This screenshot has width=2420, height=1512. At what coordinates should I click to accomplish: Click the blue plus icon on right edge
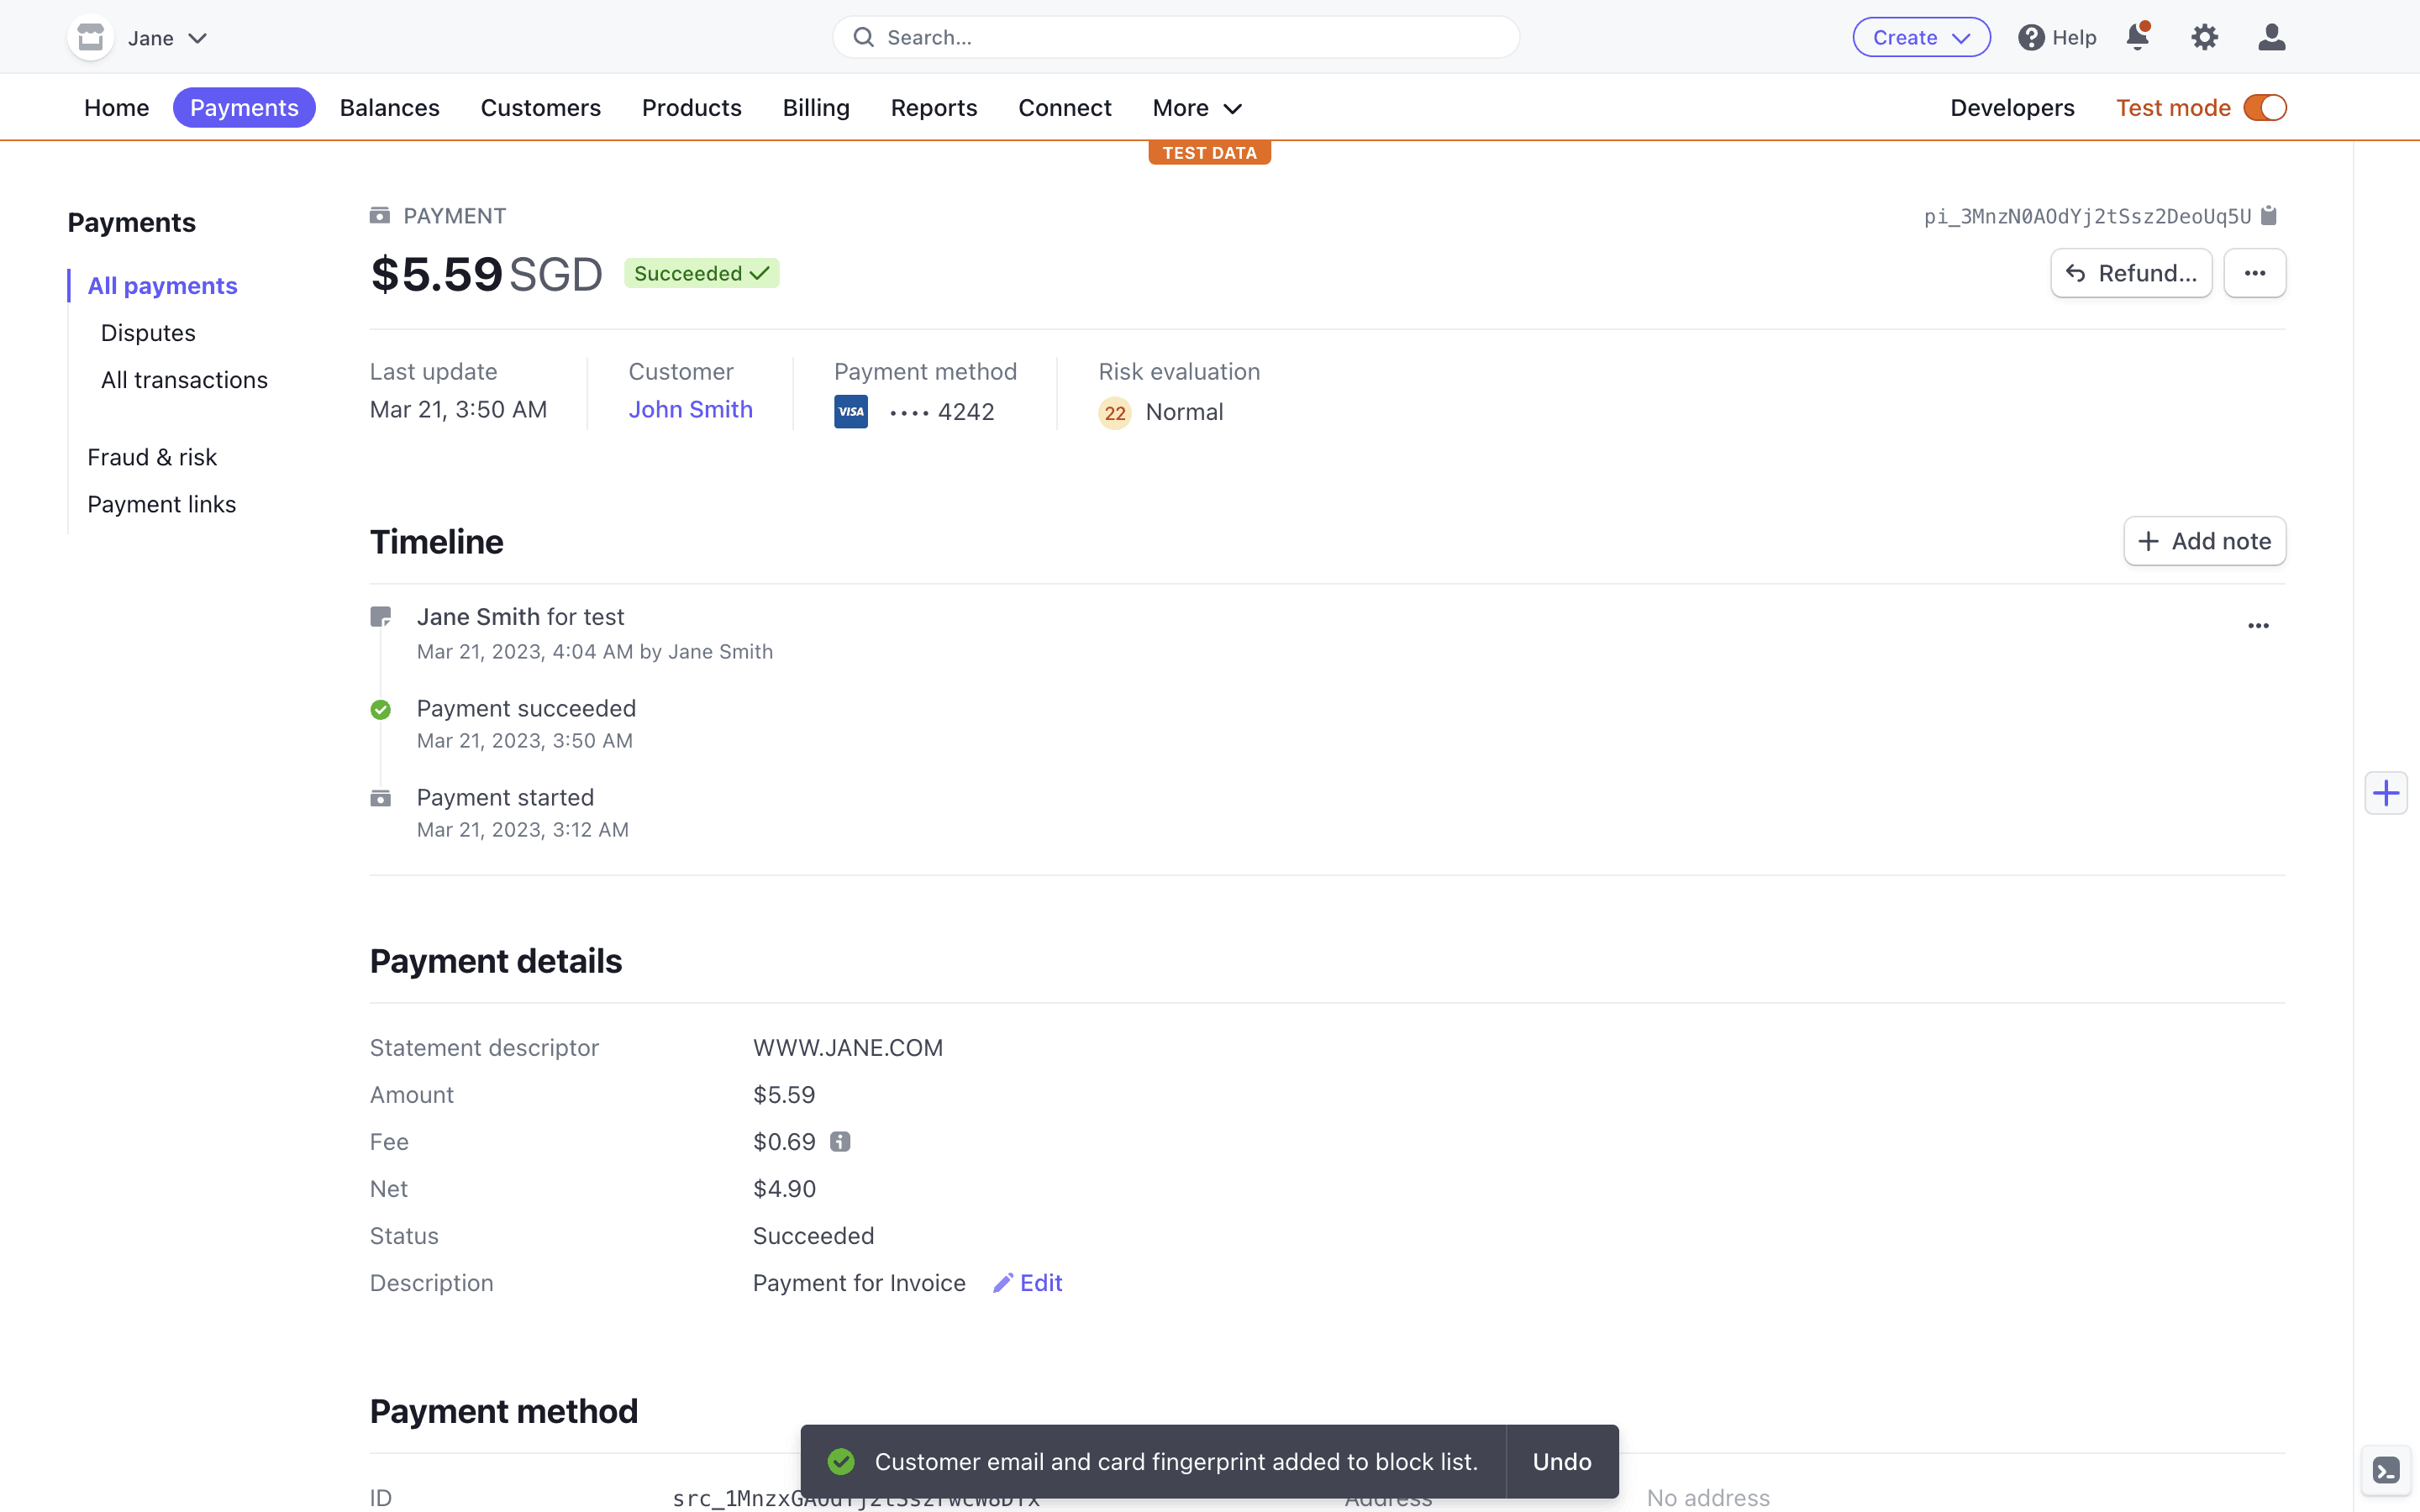click(2386, 793)
